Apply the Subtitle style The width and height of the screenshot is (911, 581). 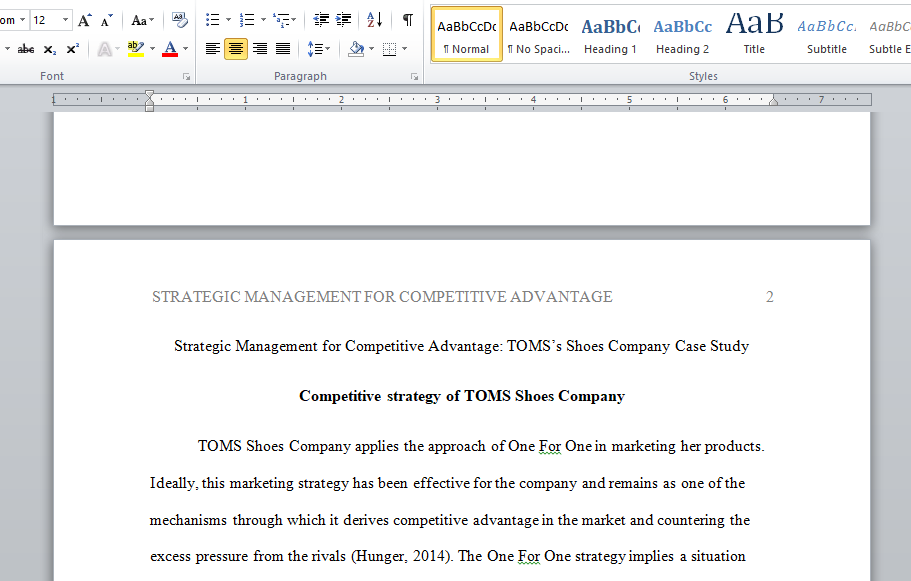point(826,35)
